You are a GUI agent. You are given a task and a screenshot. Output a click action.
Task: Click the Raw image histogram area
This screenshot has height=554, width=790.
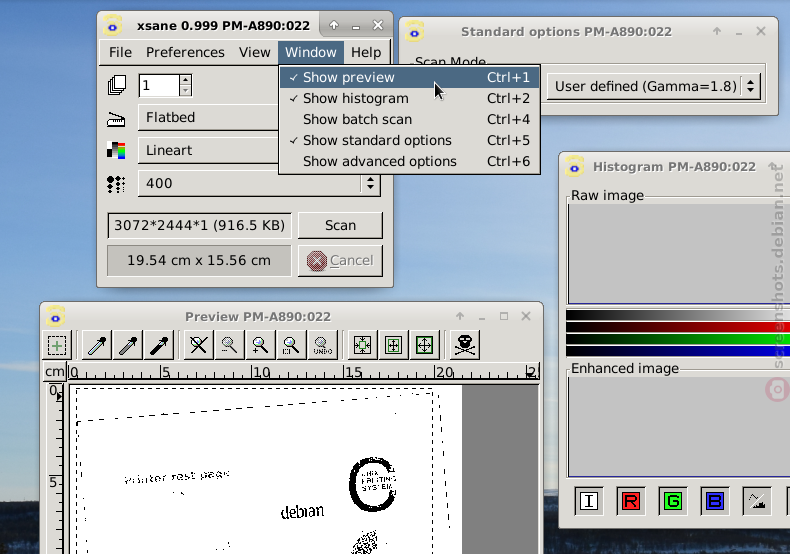679,253
